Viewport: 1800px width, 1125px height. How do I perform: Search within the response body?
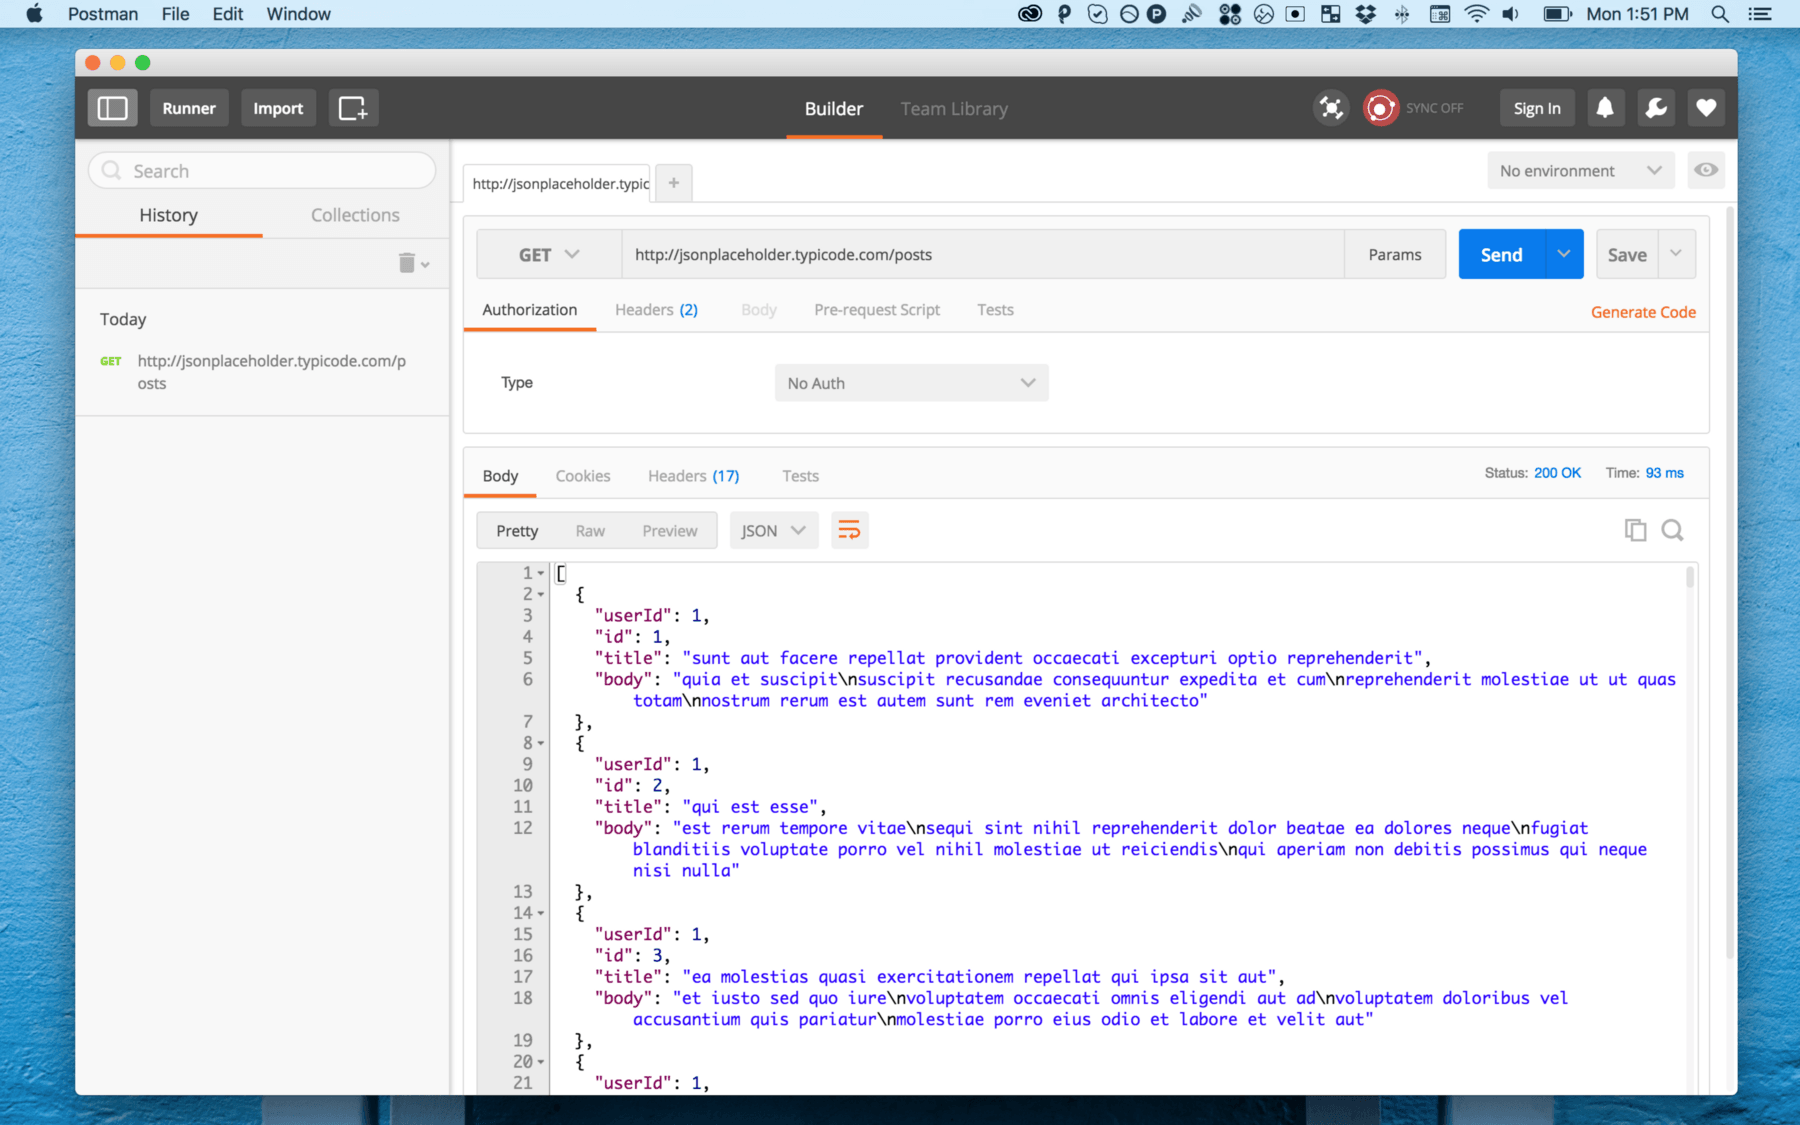tap(1672, 530)
